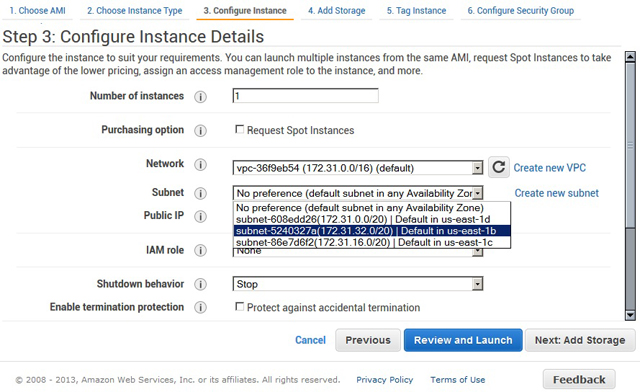
Task: Click the vertical scrollbar down arrow
Action: (x=630, y=315)
